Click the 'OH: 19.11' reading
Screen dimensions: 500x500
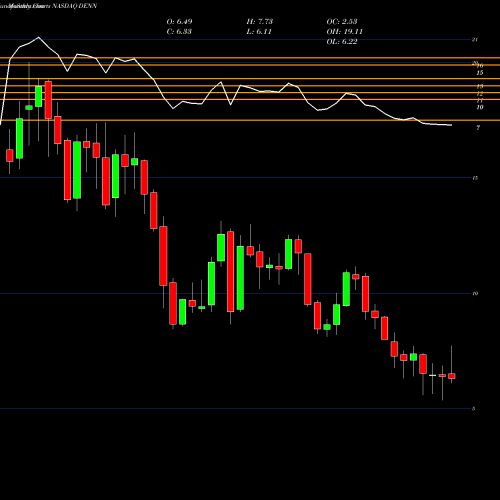point(345,32)
